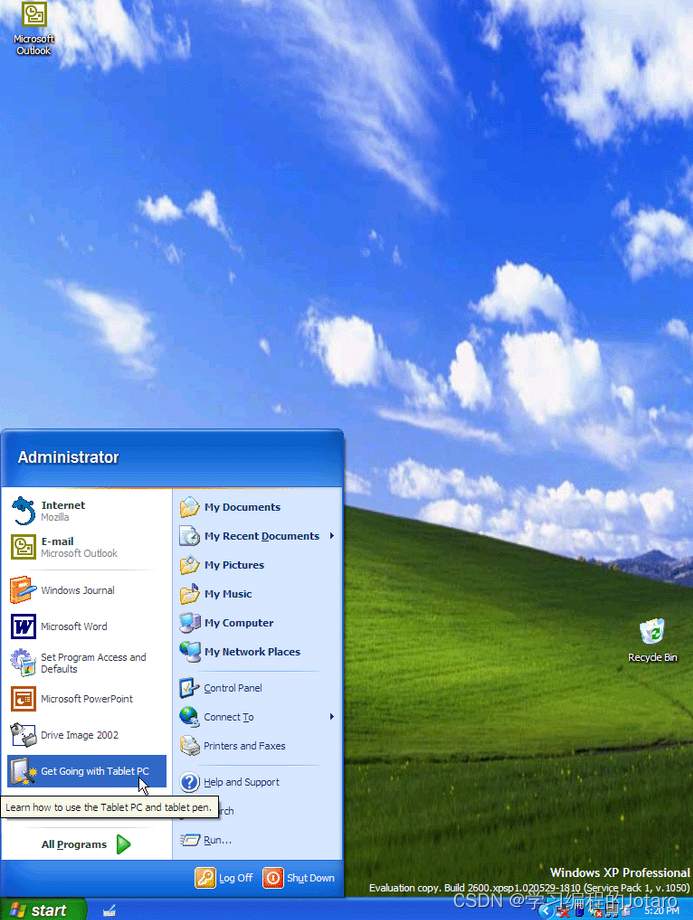Open My Music folder
Viewport: 693px width, 920px height.
point(258,594)
